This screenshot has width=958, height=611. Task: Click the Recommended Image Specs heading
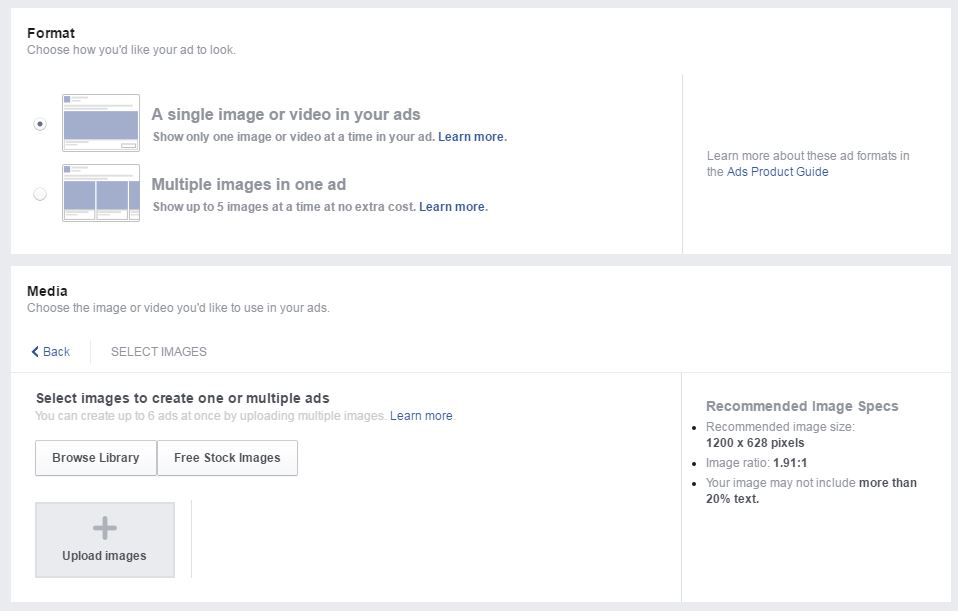pyautogui.click(x=802, y=406)
